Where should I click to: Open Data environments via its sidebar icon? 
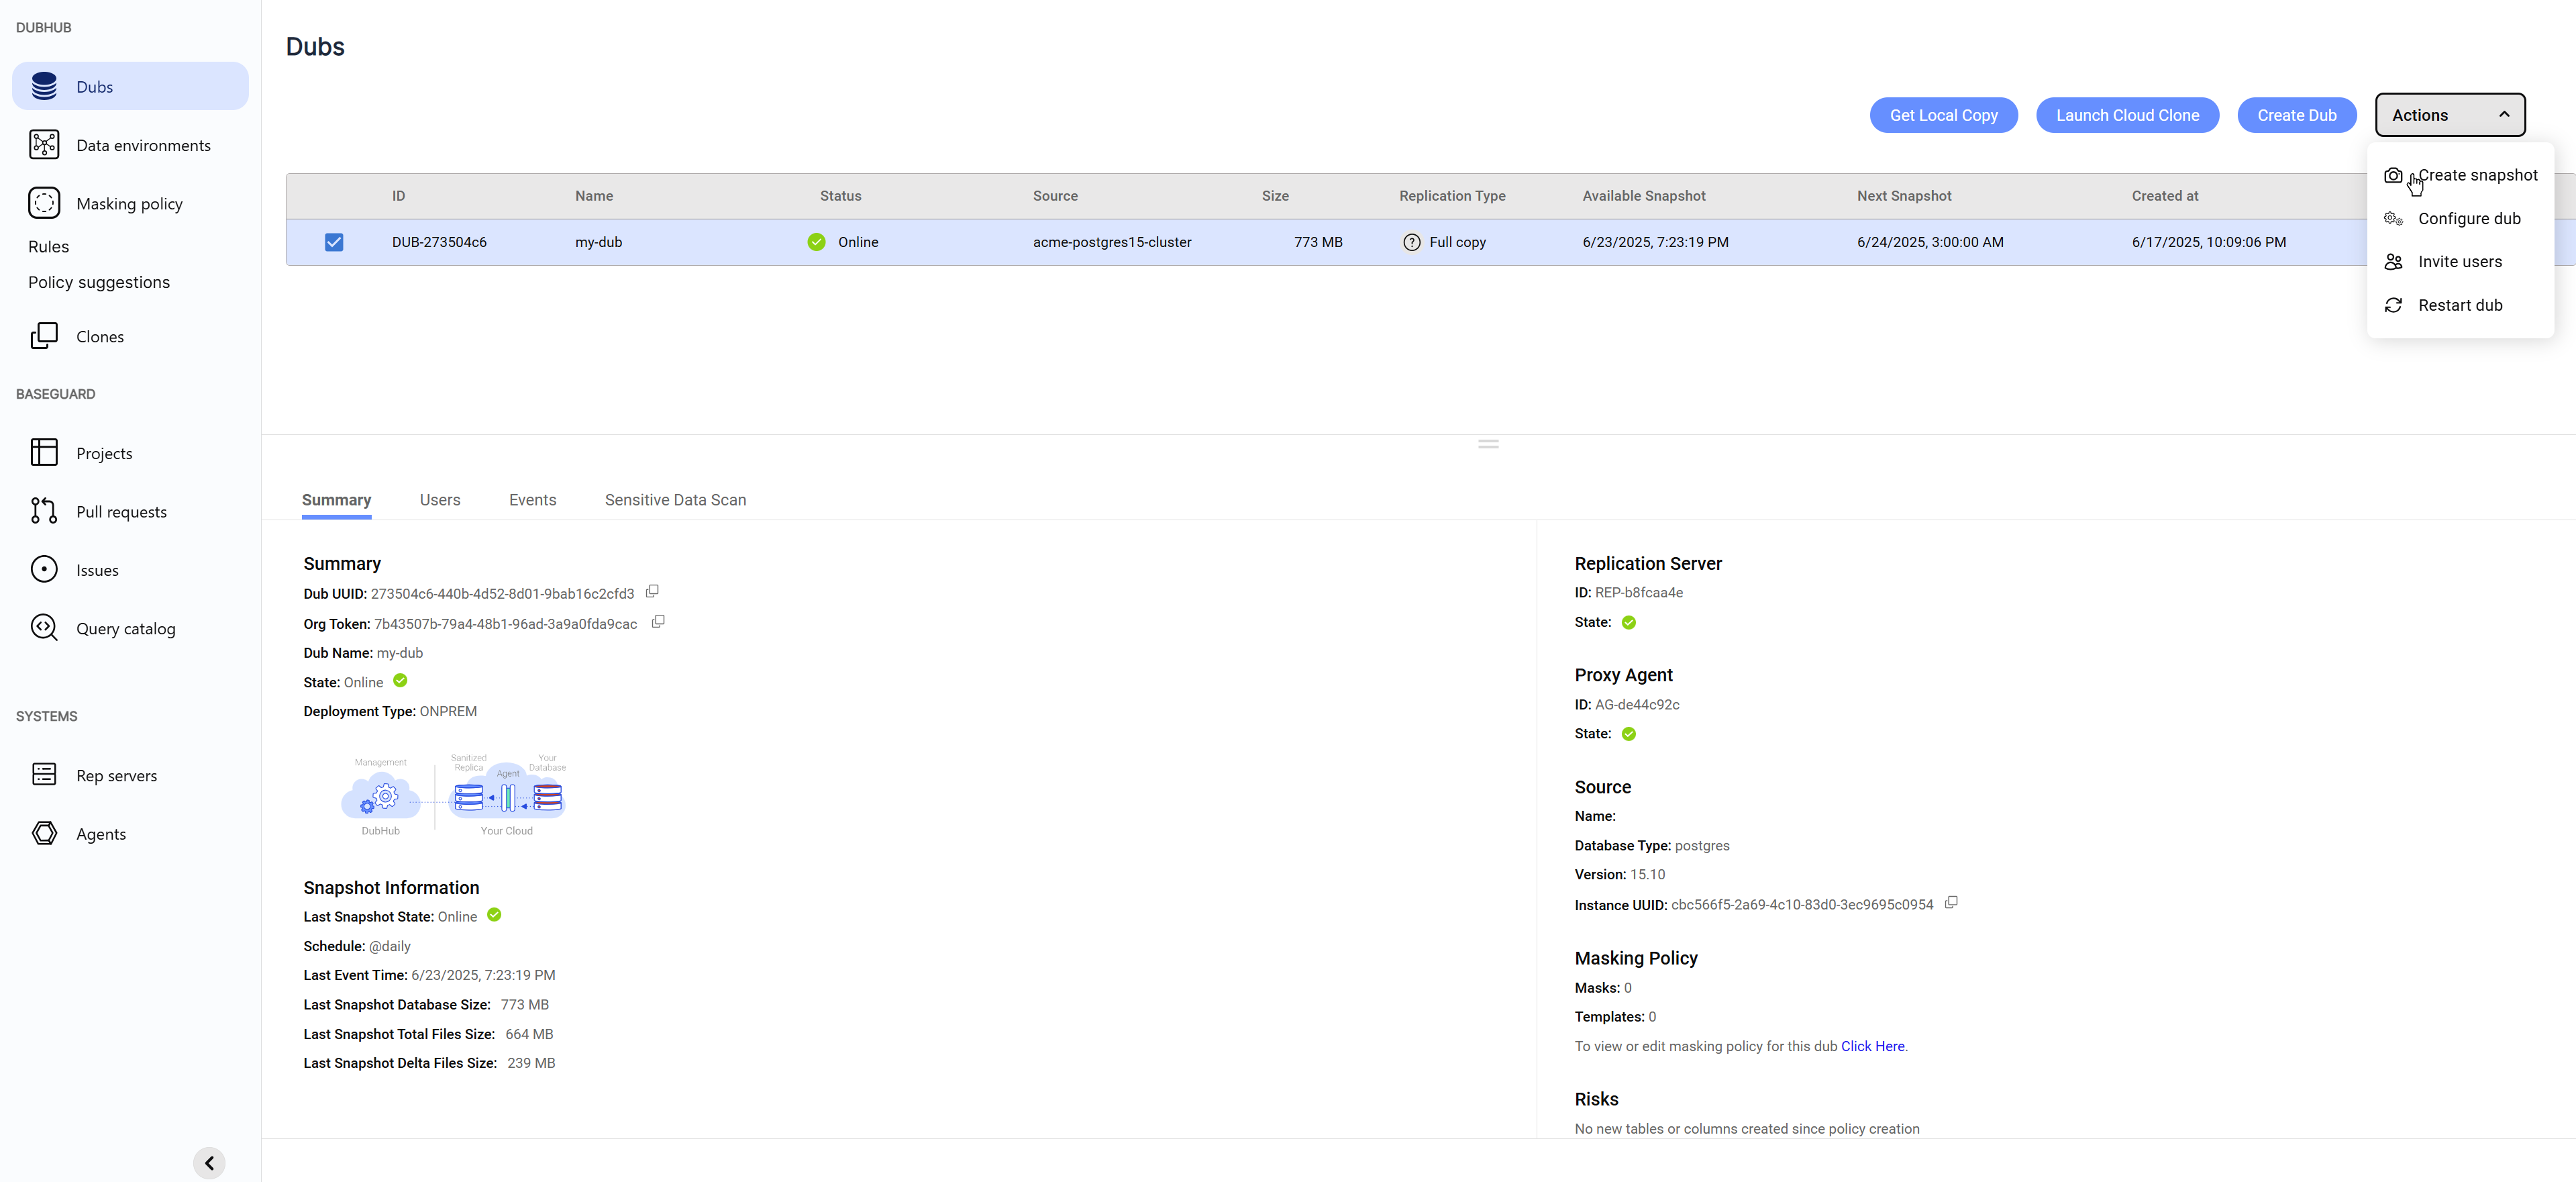44,145
